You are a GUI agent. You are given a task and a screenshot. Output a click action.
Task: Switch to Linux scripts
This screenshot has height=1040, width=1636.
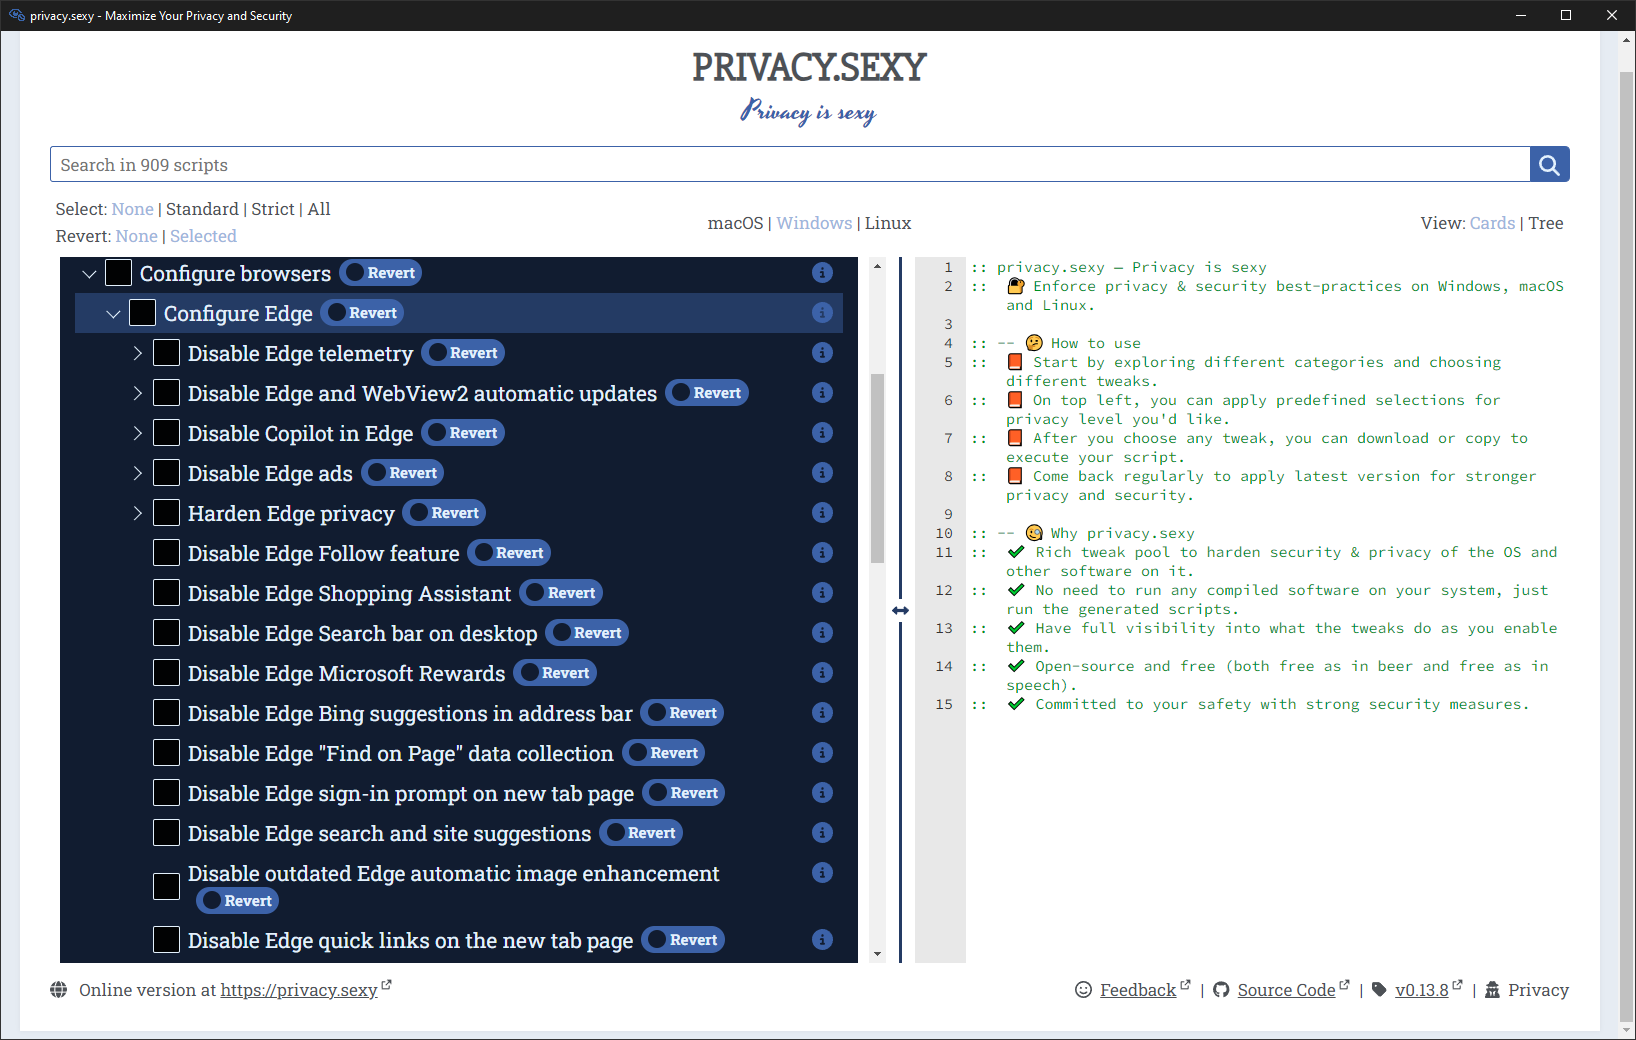[x=888, y=223]
